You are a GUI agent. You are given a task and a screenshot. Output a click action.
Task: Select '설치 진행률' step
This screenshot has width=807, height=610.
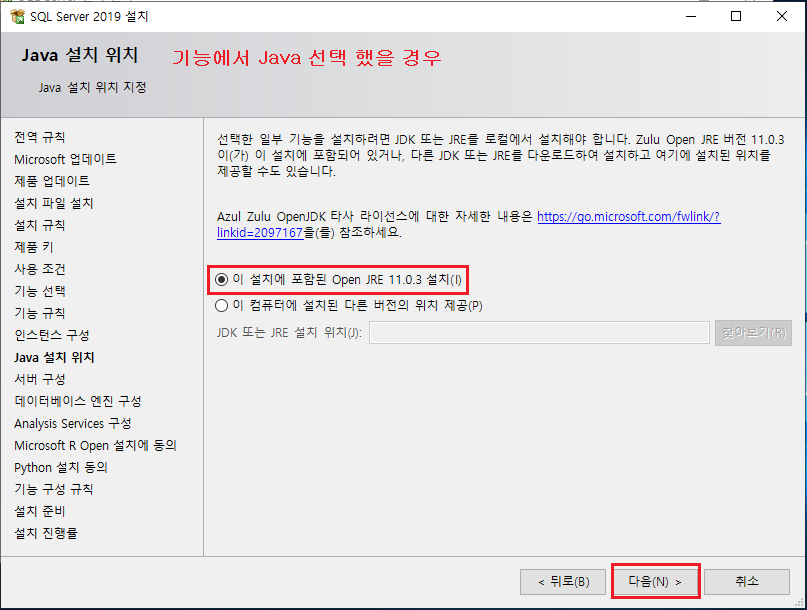click(x=46, y=533)
